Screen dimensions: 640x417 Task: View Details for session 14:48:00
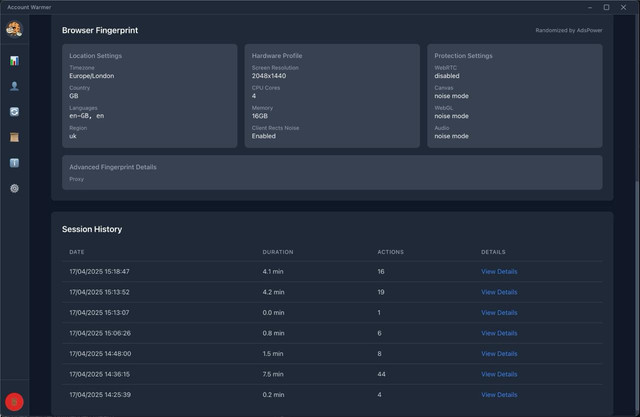coord(499,354)
